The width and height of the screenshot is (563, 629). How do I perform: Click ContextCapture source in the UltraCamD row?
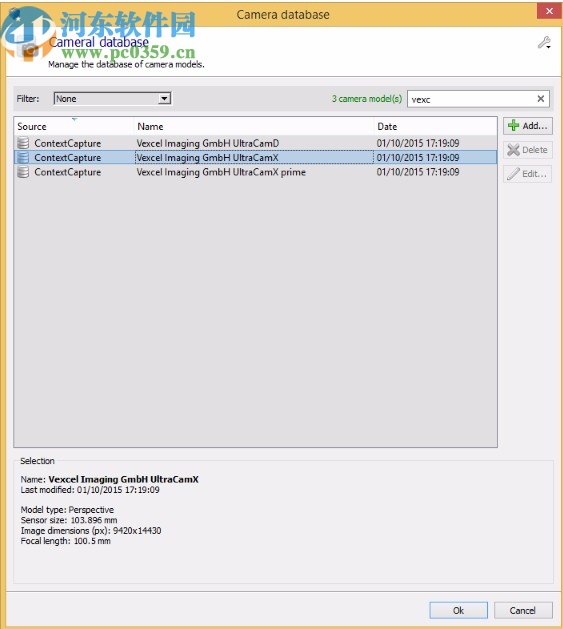(67, 143)
